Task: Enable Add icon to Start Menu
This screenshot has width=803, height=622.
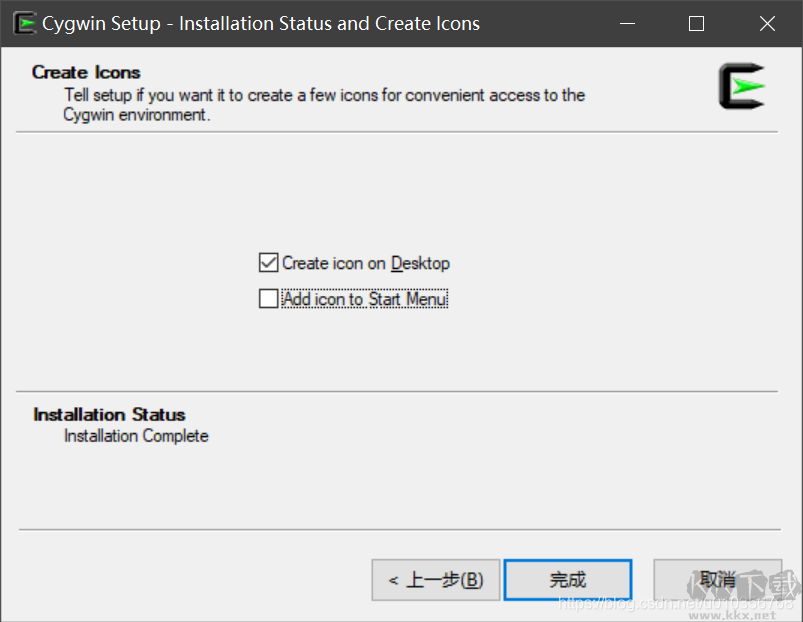Action: click(268, 297)
